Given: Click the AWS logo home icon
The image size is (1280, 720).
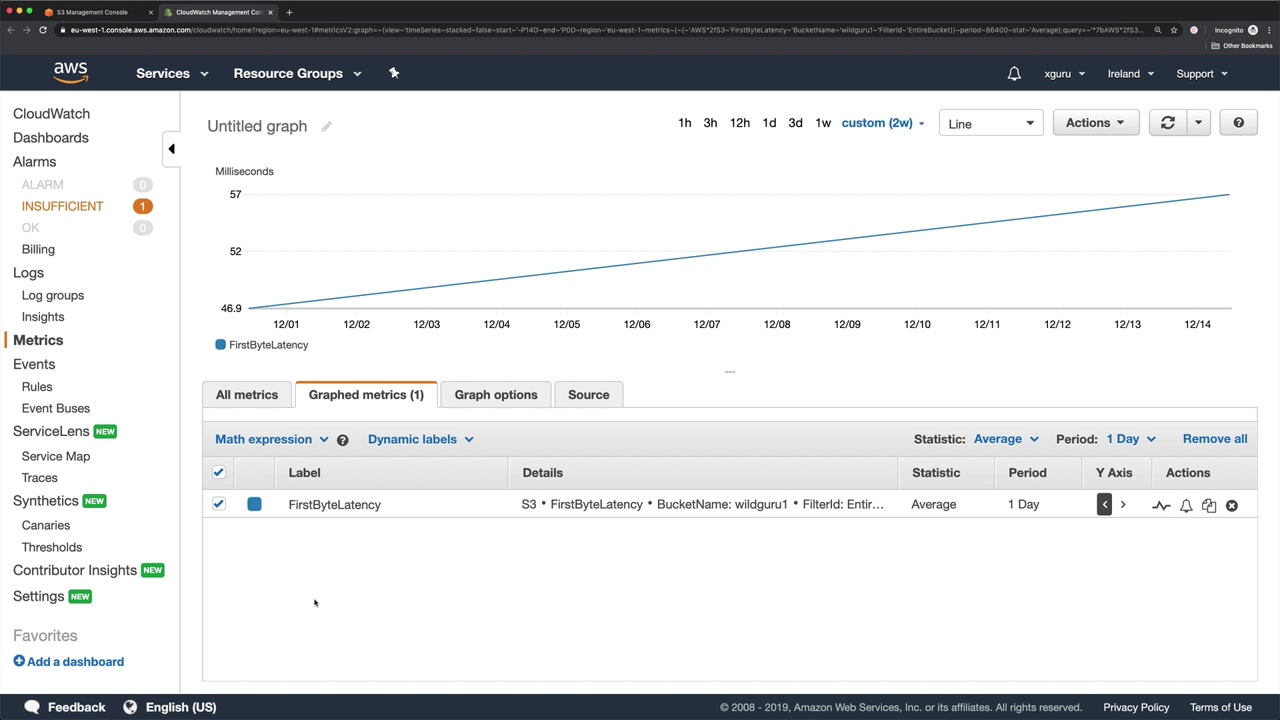Looking at the screenshot, I should pos(71,73).
